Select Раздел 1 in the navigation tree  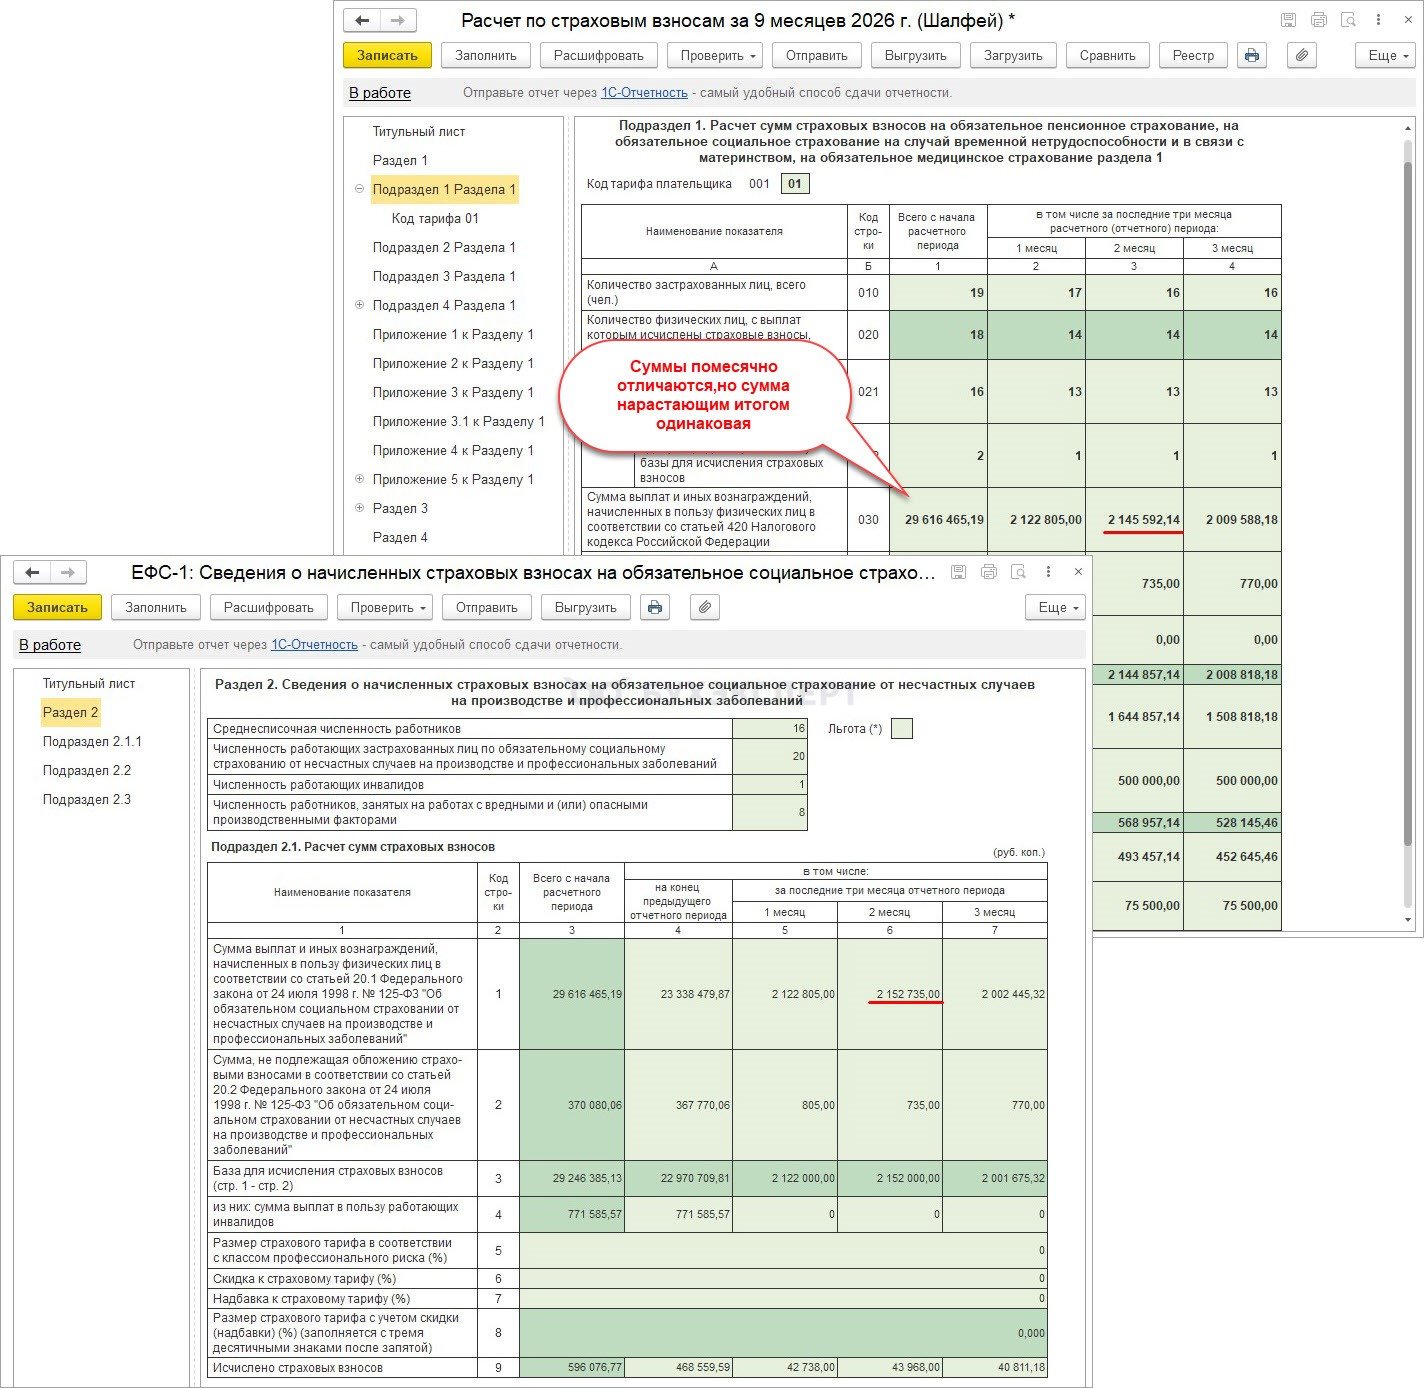(400, 160)
